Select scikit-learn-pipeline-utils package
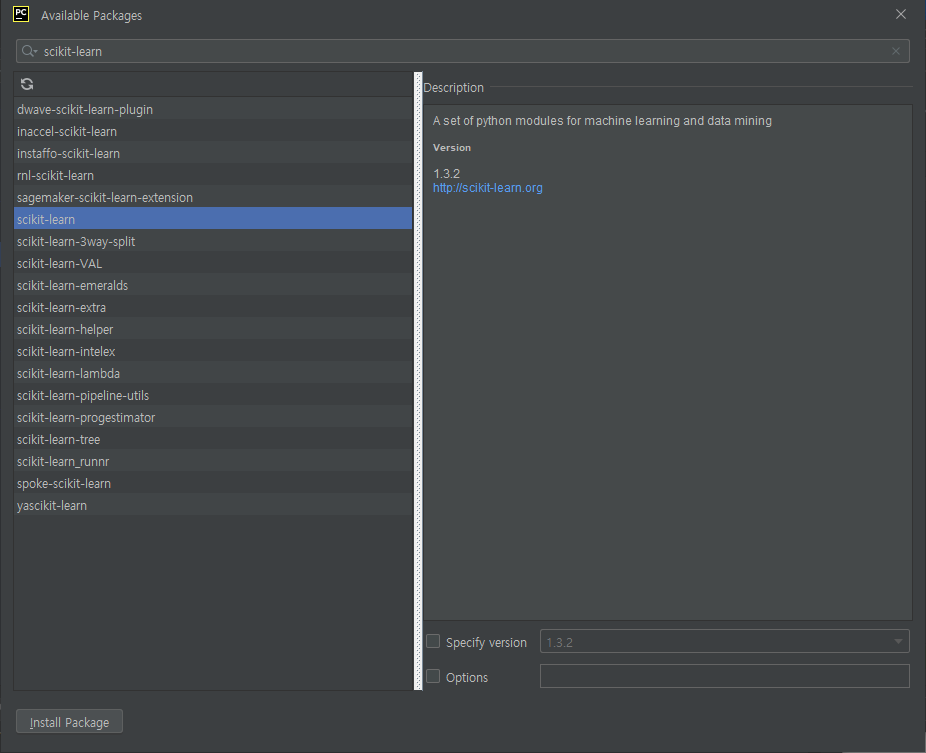This screenshot has height=753, width=926. click(213, 395)
